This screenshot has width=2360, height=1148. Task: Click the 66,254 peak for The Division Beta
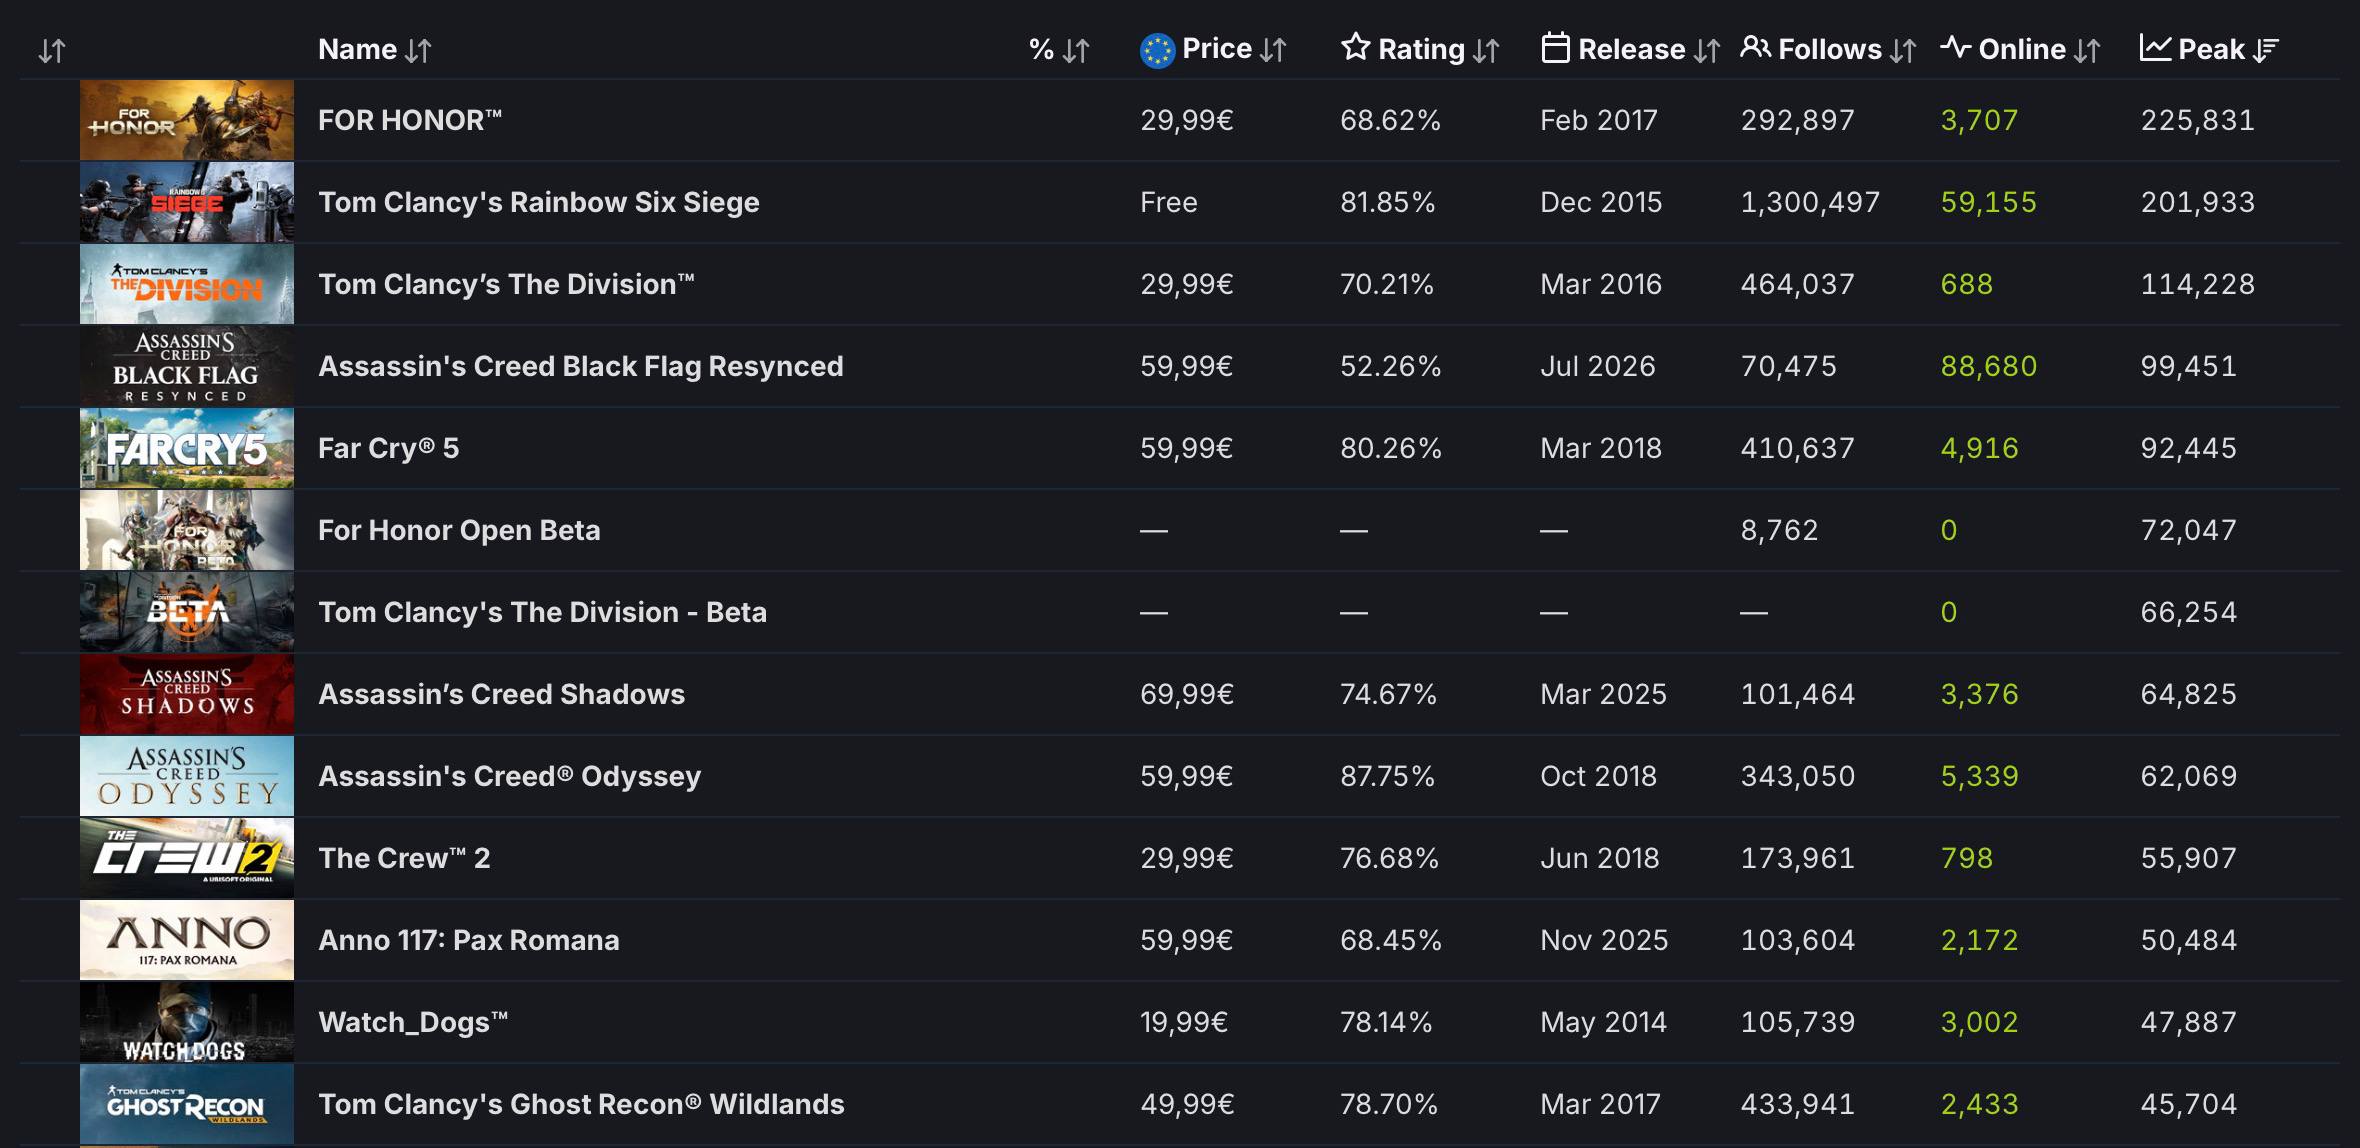pos(2189,612)
